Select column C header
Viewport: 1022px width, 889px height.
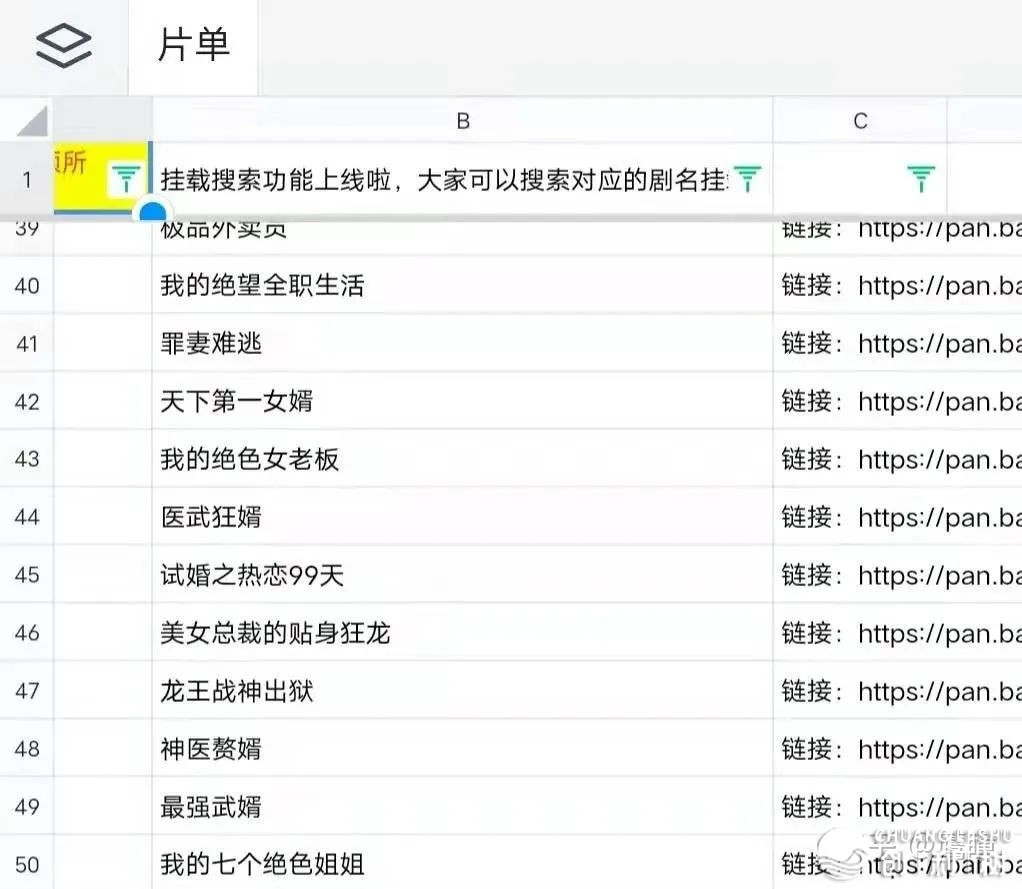point(860,121)
